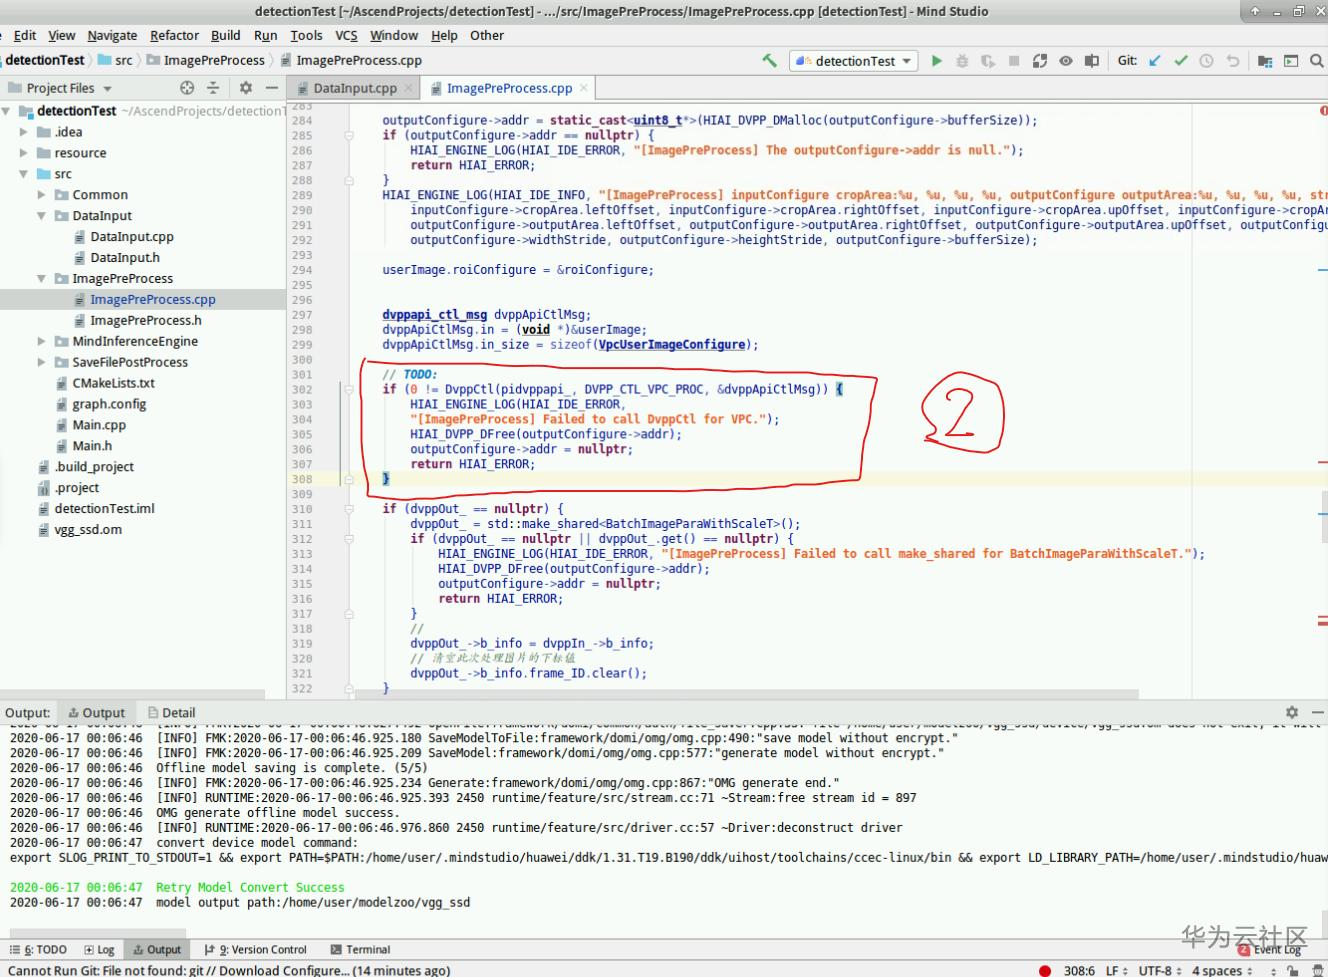Open the TODO tool window button
The width and height of the screenshot is (1328, 977).
(x=39, y=950)
